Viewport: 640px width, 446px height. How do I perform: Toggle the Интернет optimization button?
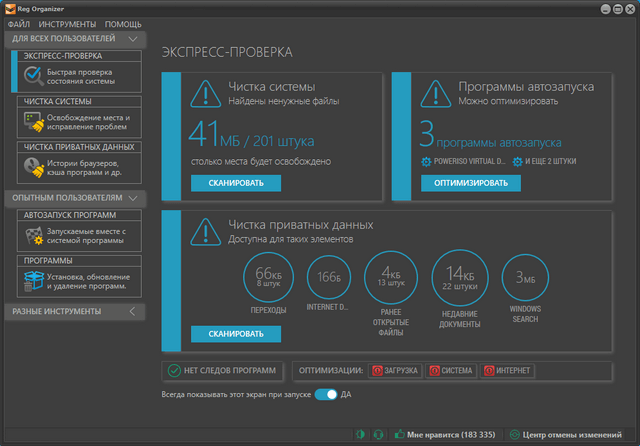(508, 371)
